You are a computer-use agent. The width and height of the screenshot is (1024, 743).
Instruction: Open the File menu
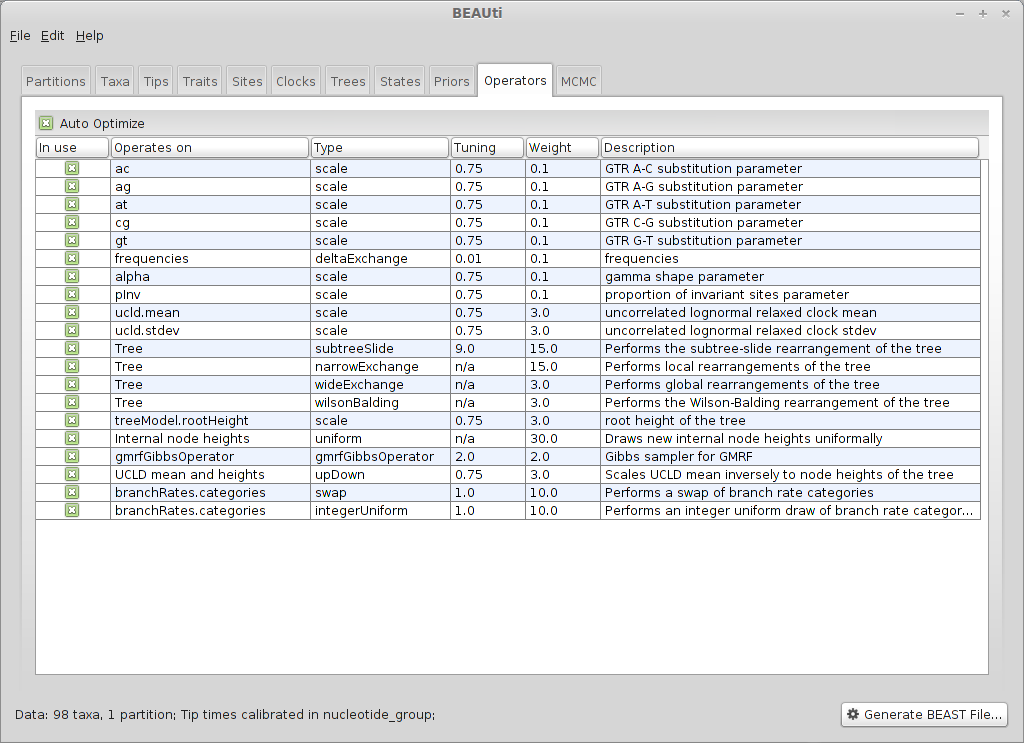tap(20, 36)
